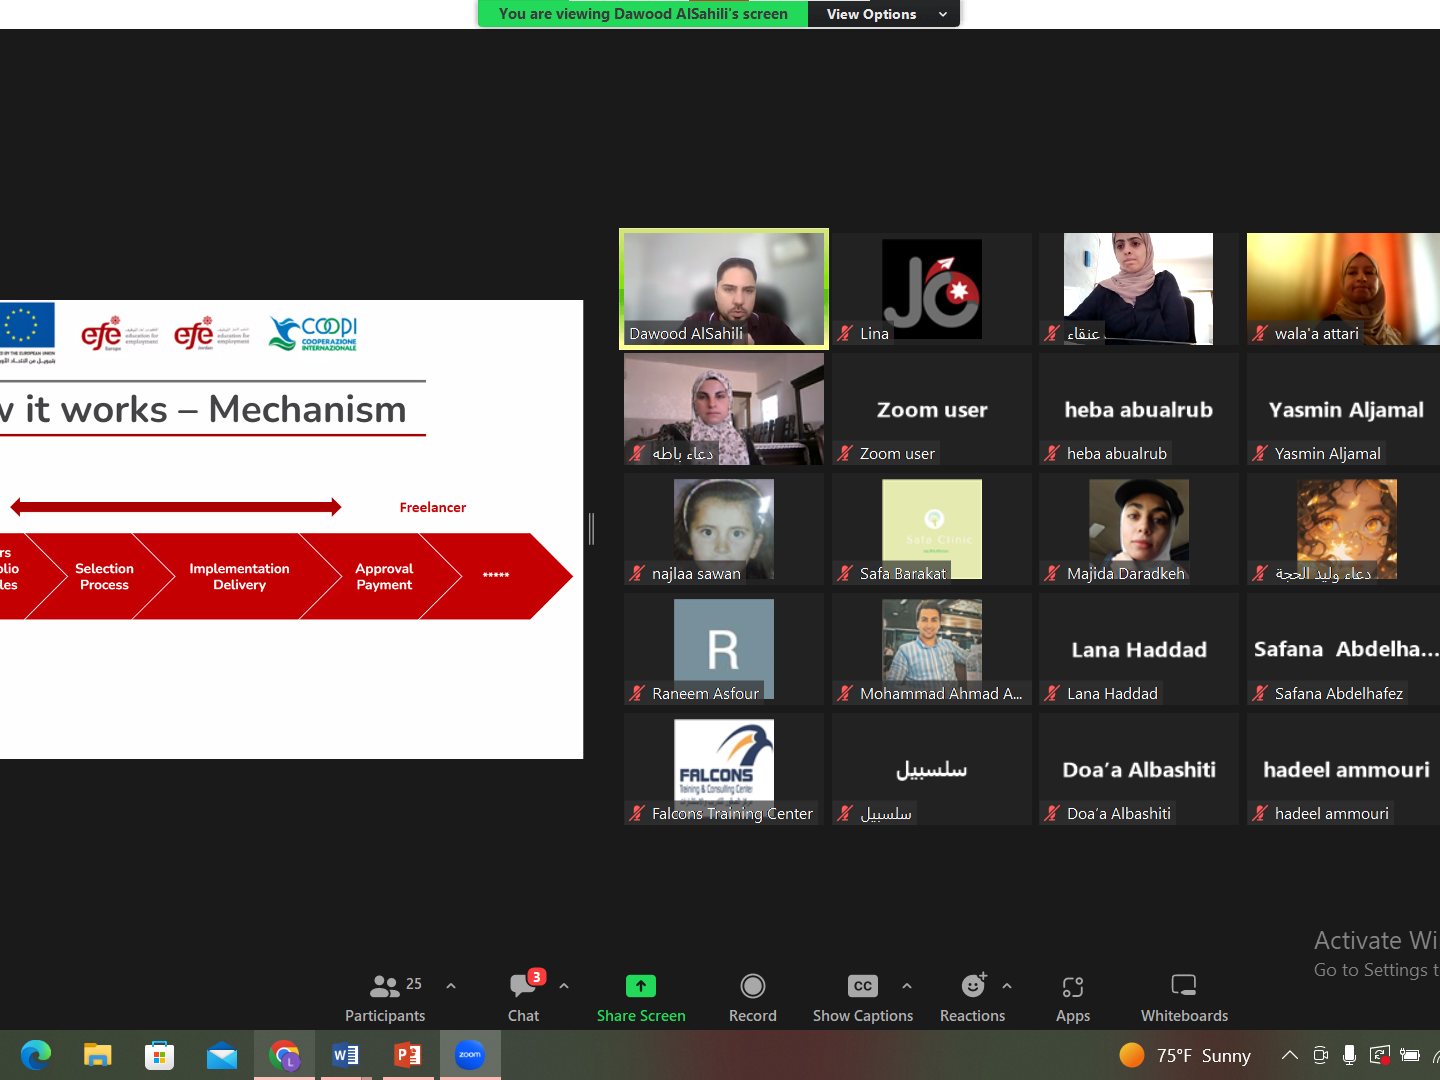Toggle Show Captions on

(x=862, y=997)
